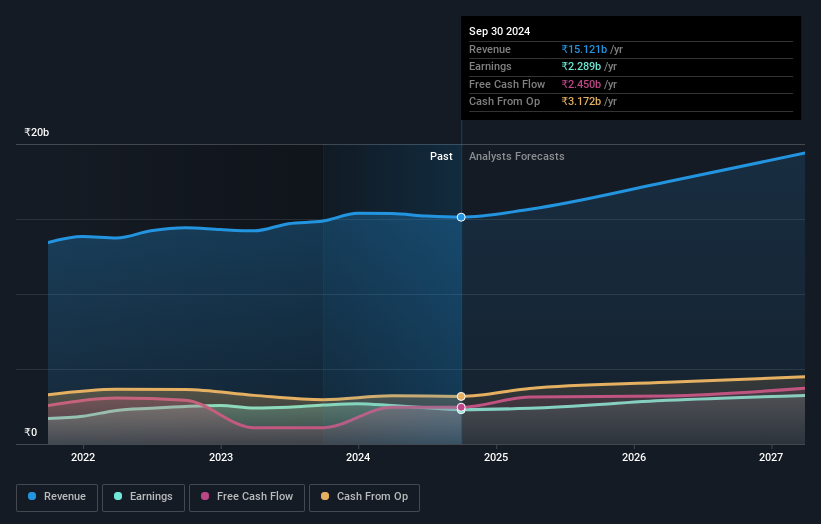The image size is (821, 524).
Task: Click the 2022 x-axis label
Action: [x=83, y=458]
